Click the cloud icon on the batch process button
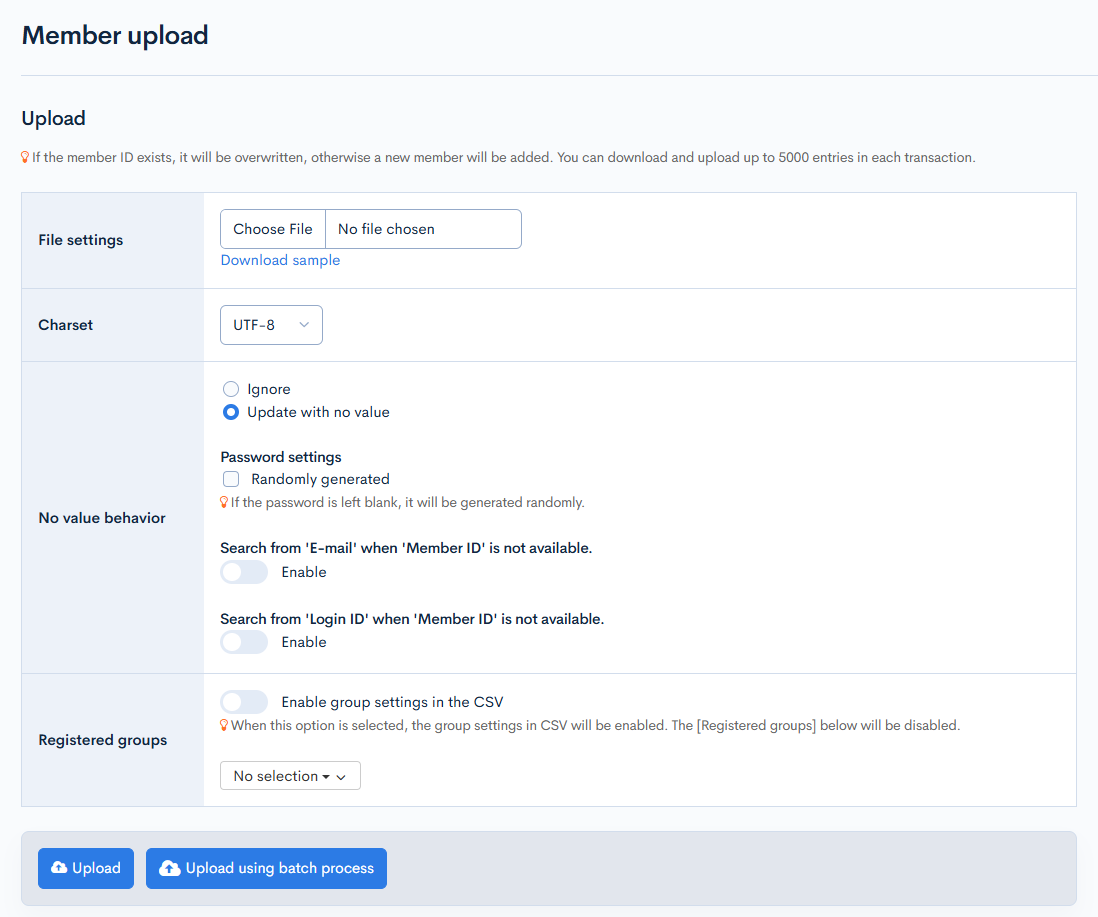The width and height of the screenshot is (1098, 917). [170, 868]
